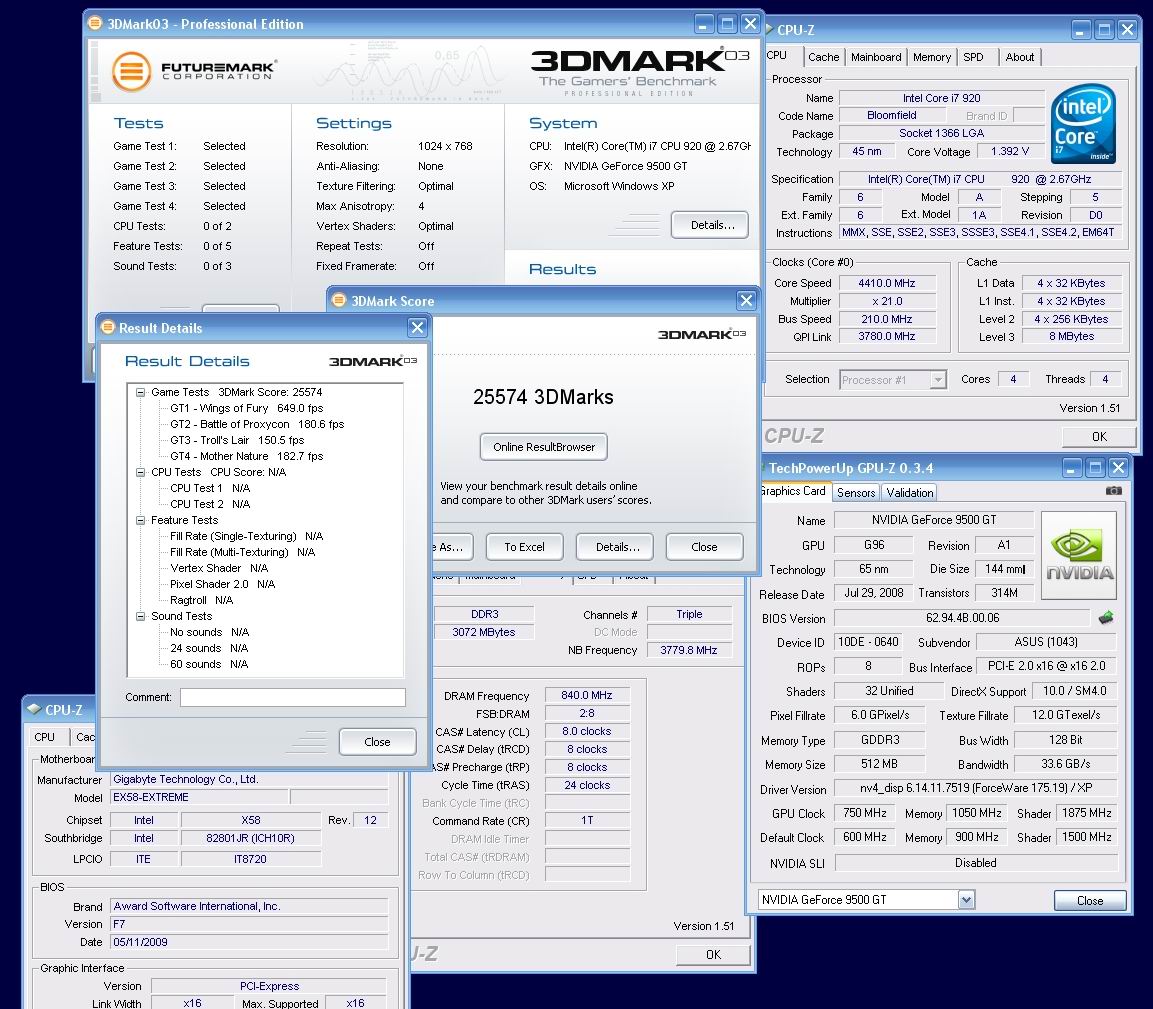Screen dimensions: 1153x1009
Task: Click Close button in Result Details dialog
Action: pyautogui.click(x=377, y=741)
